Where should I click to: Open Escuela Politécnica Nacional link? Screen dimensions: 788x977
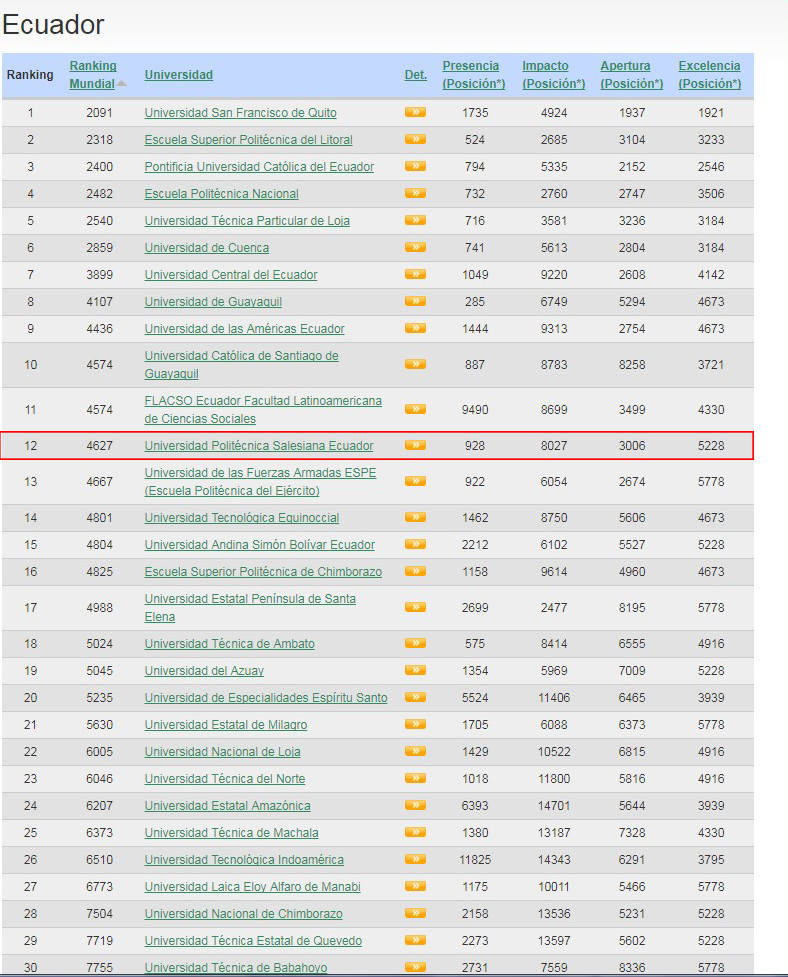(222, 194)
